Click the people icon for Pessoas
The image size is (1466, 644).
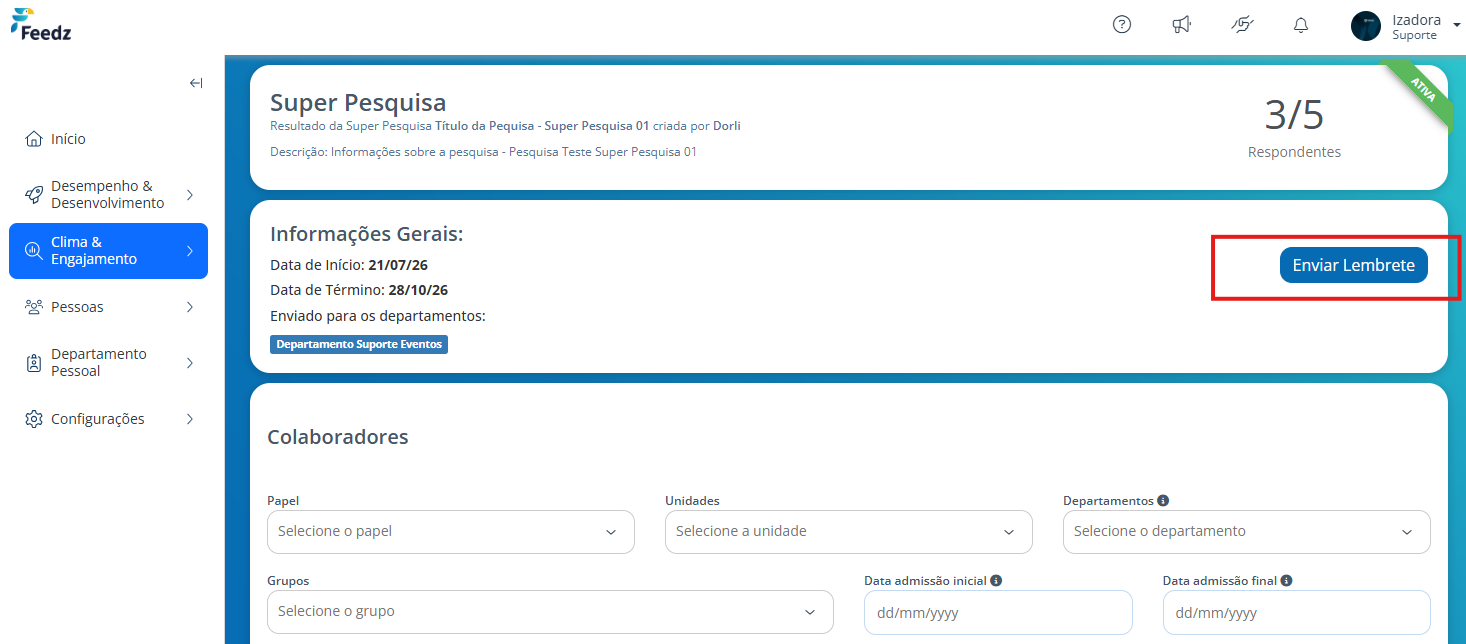click(x=34, y=307)
